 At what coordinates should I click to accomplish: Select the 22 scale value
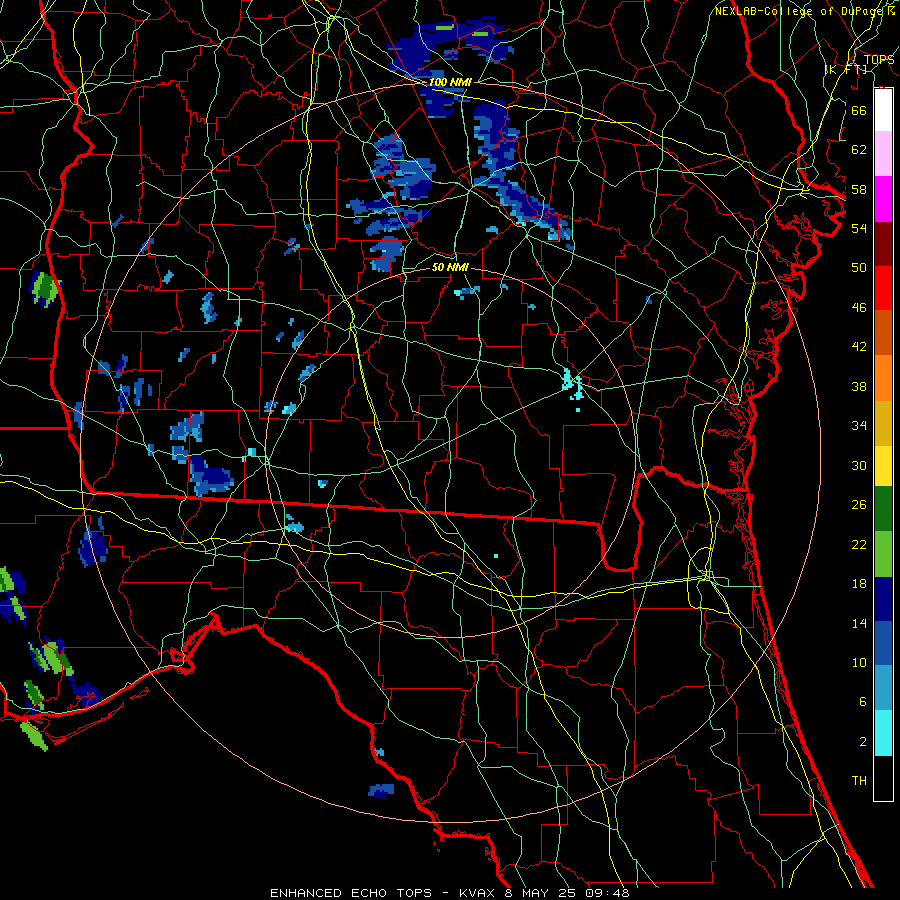click(x=859, y=544)
